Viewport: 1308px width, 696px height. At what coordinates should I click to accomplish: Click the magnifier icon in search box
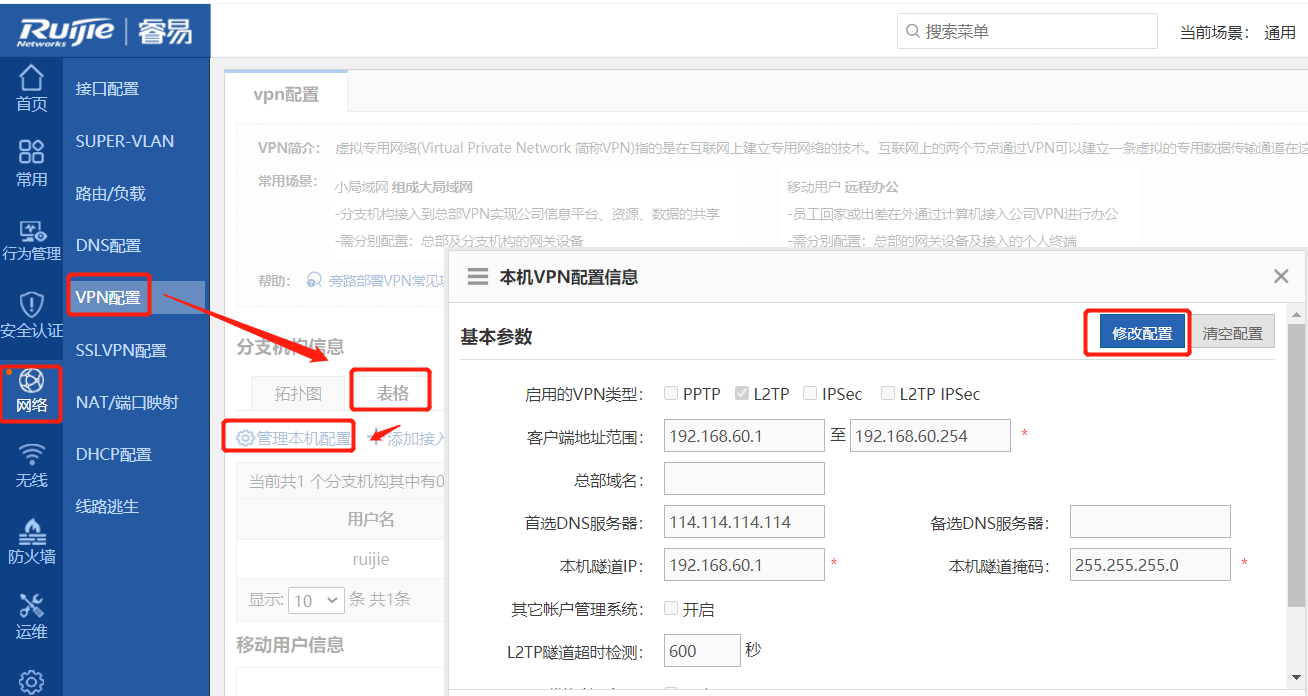coord(912,31)
